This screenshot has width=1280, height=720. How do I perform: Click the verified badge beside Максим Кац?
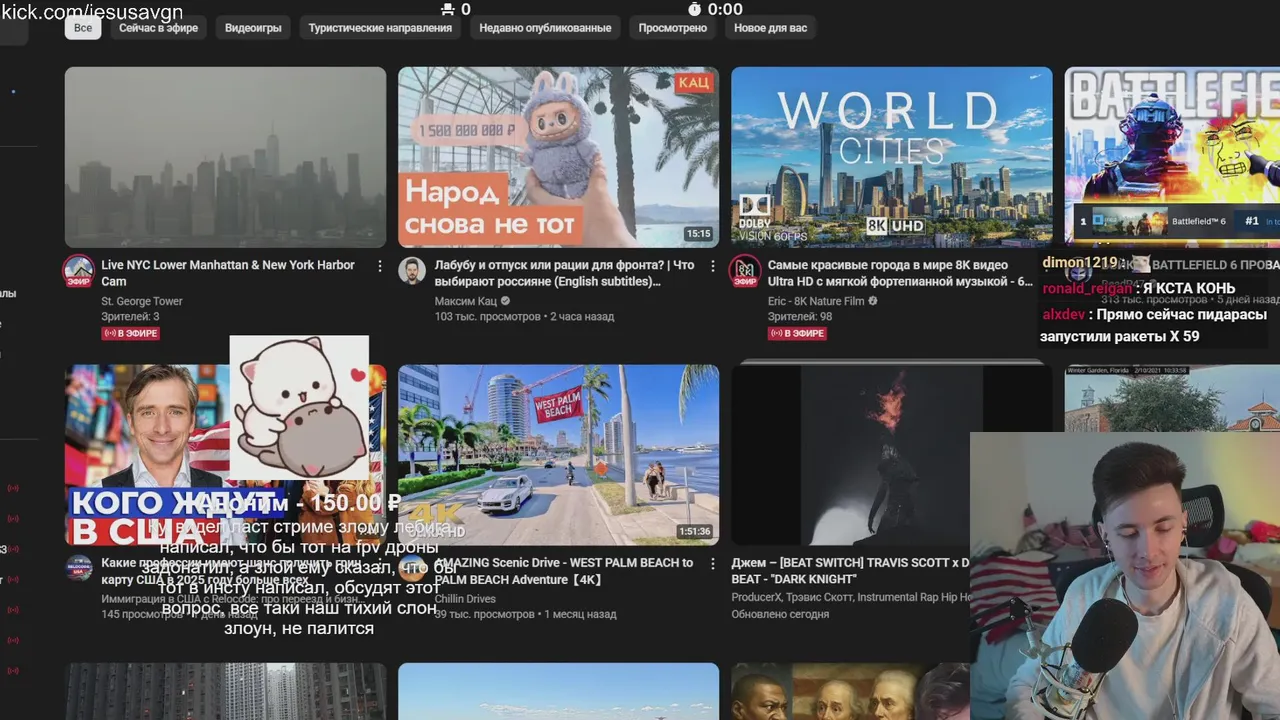(x=505, y=301)
